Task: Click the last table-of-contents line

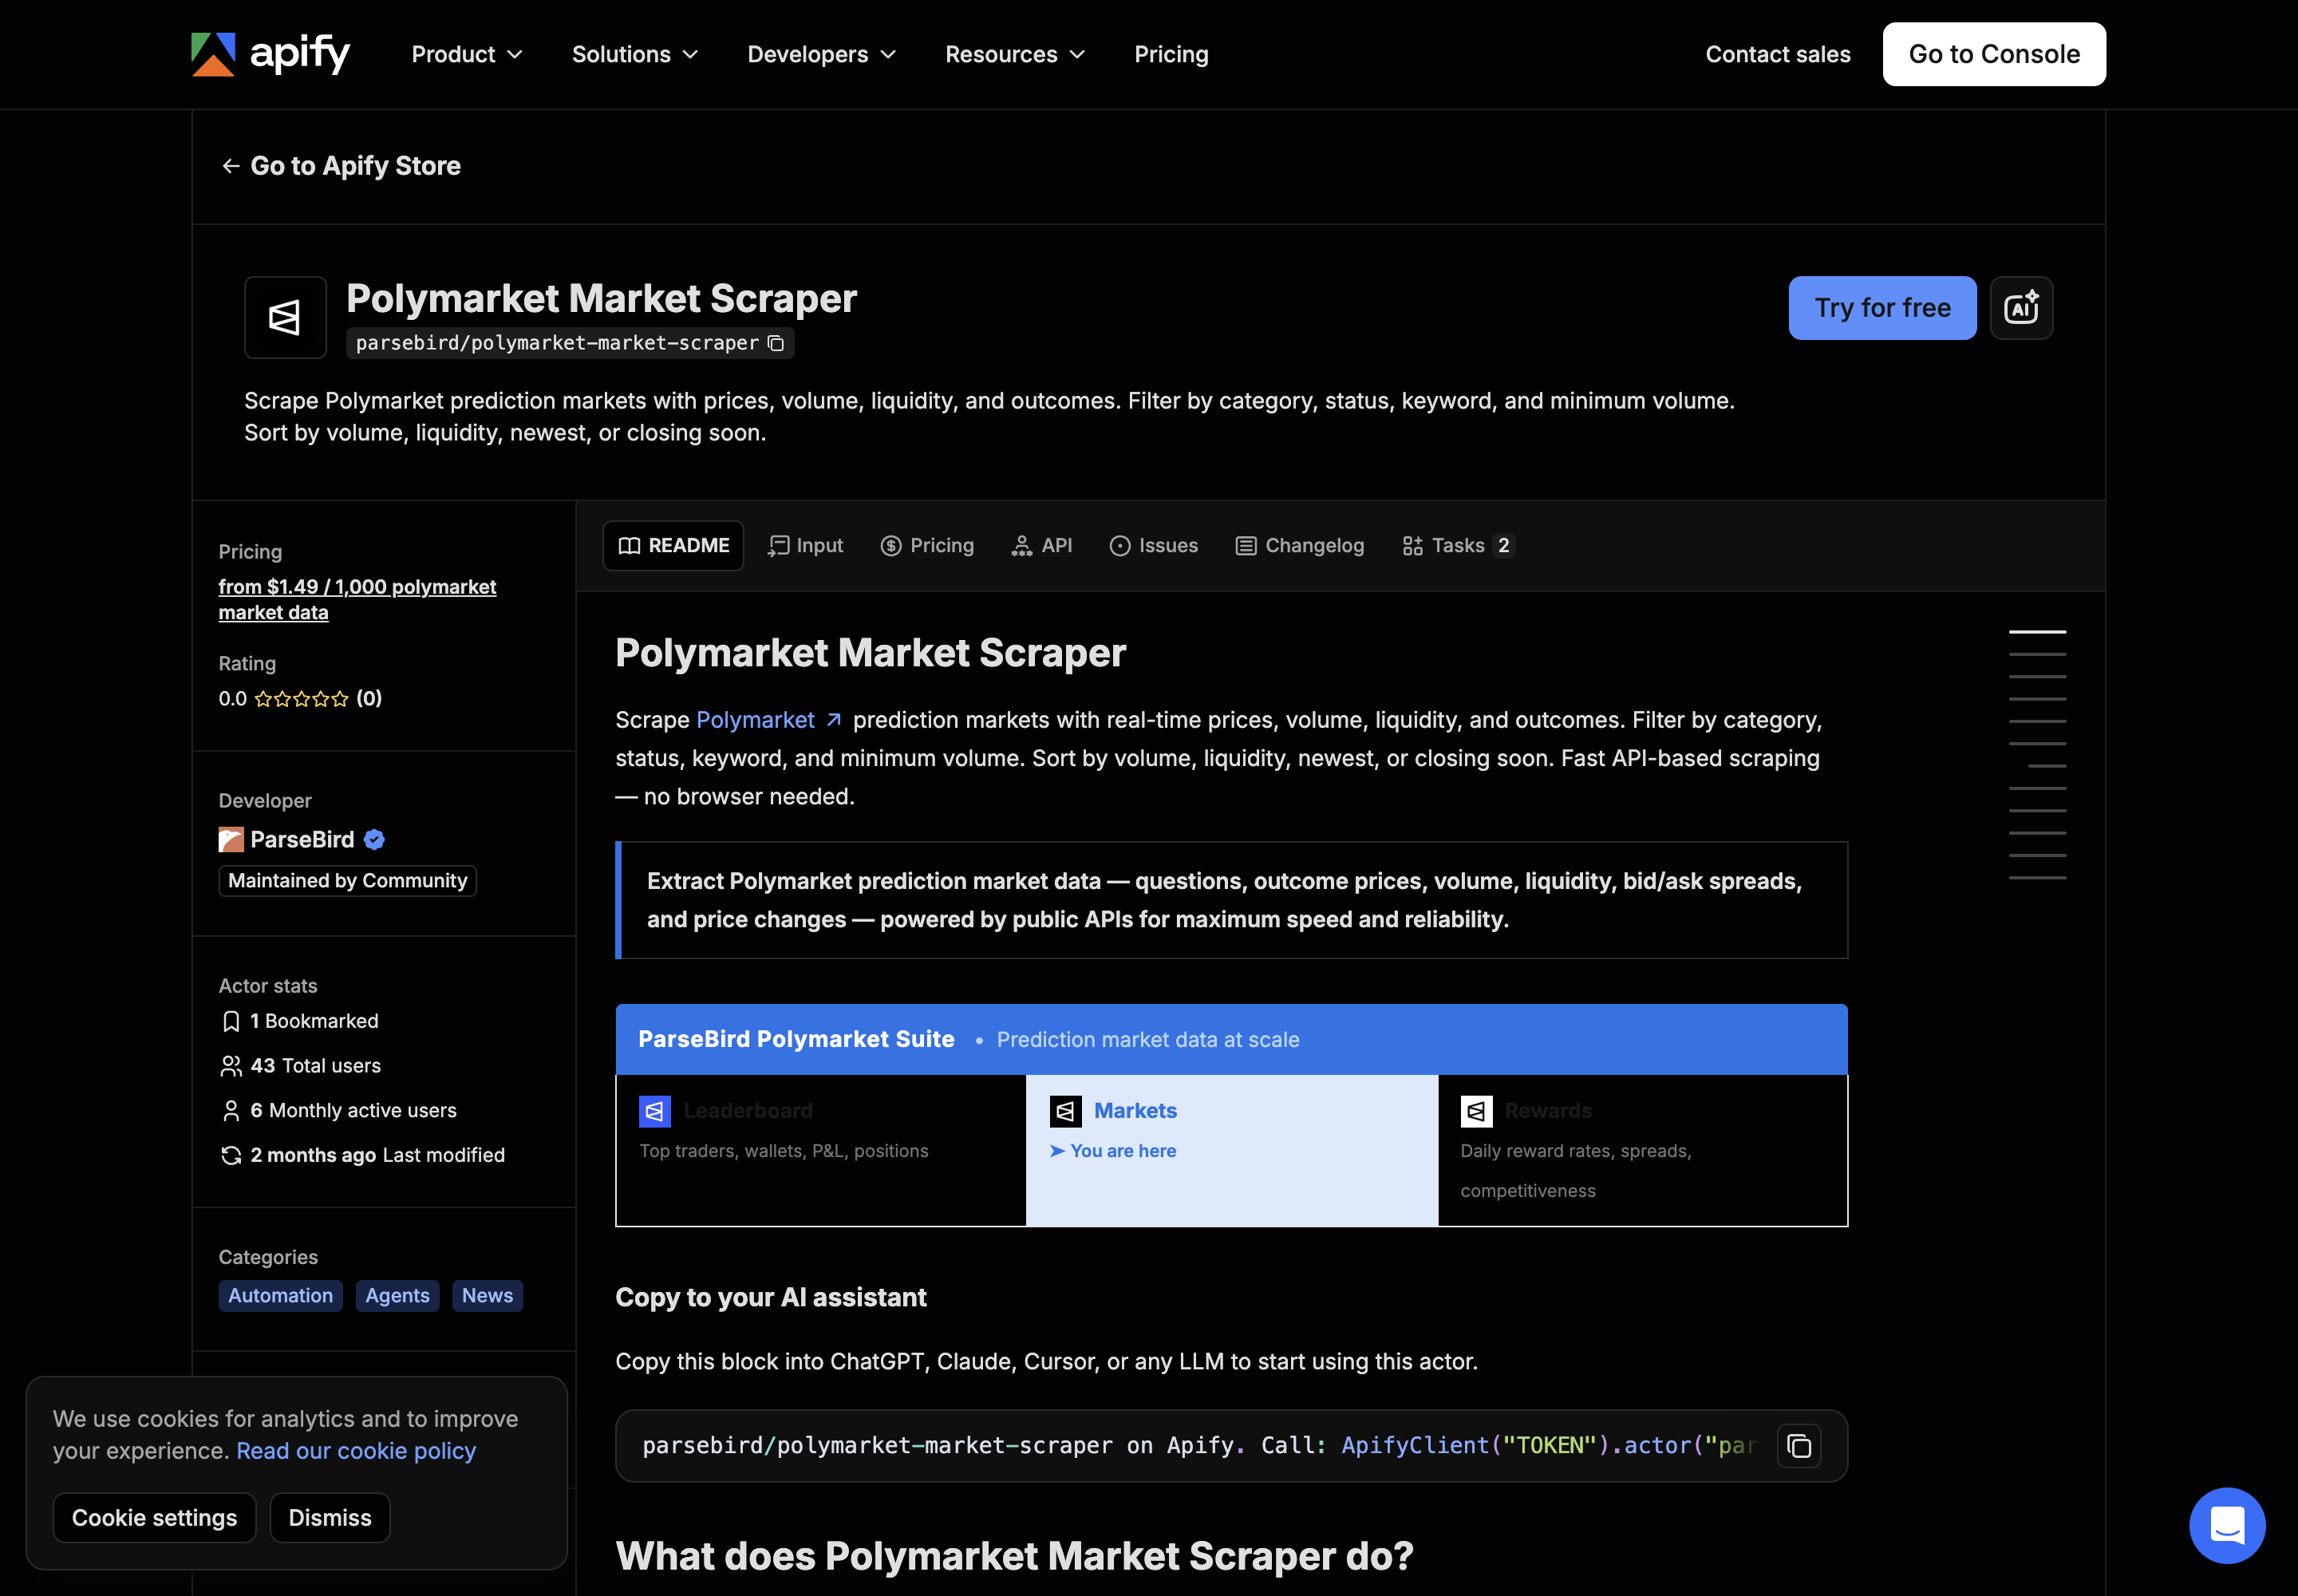Action: point(2037,878)
